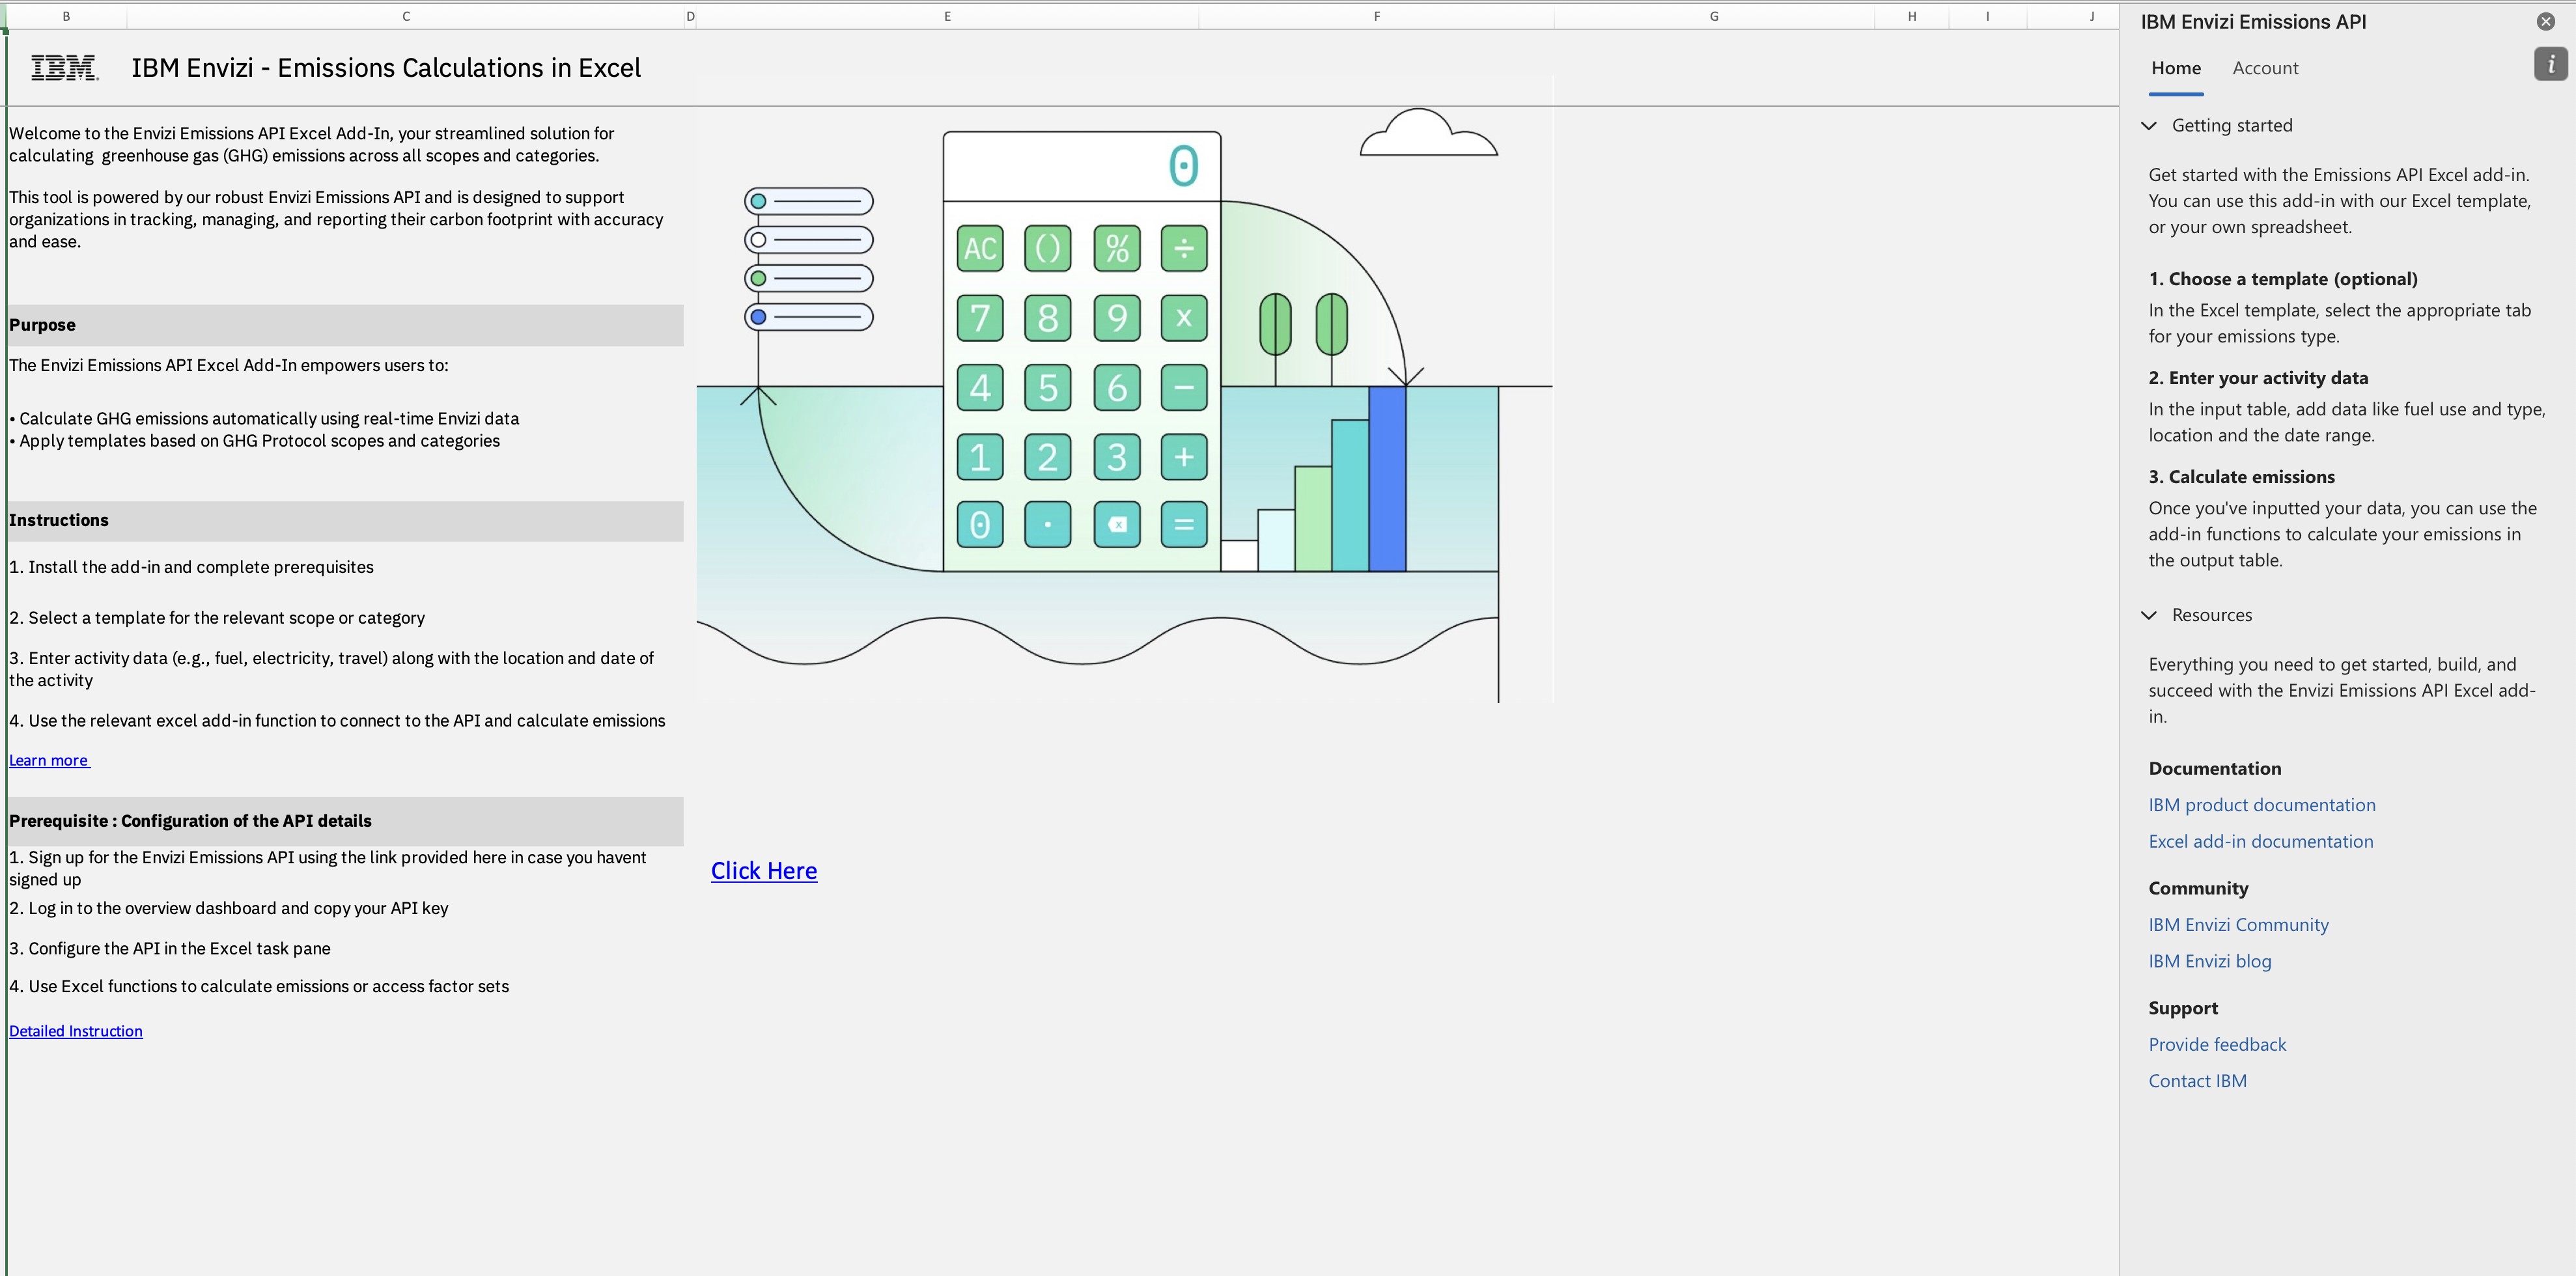Click the Click Here link

[x=763, y=870]
